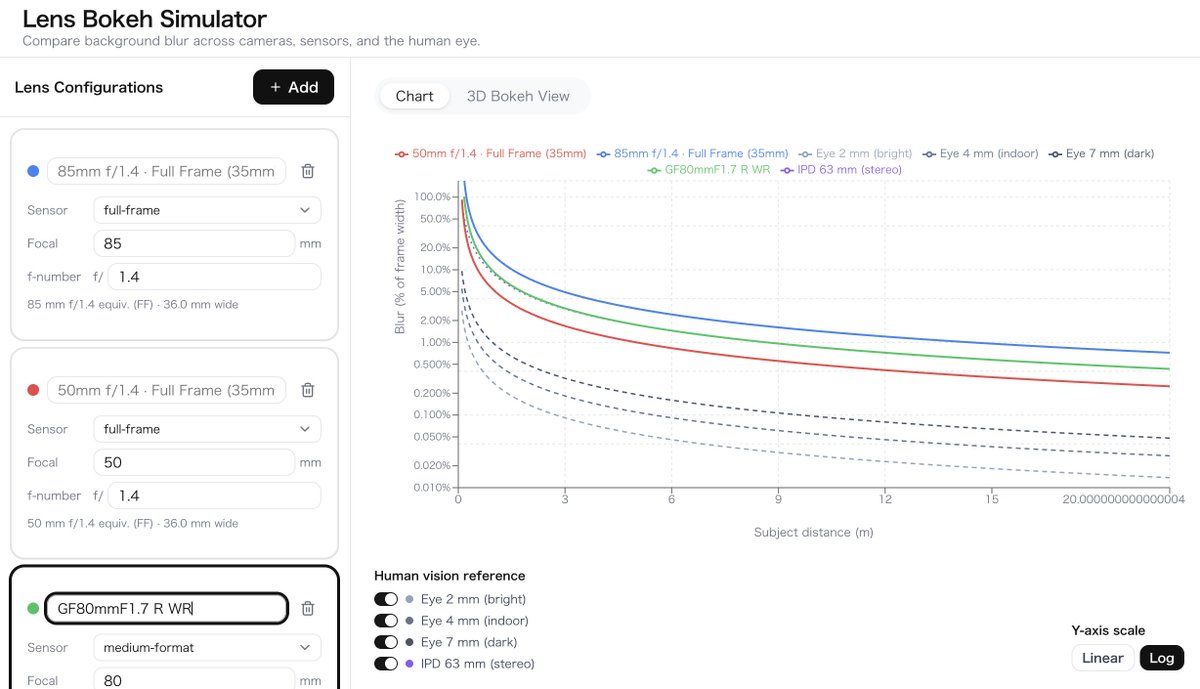1200x689 pixels.
Task: Add a new lens configuration
Action: pos(293,87)
